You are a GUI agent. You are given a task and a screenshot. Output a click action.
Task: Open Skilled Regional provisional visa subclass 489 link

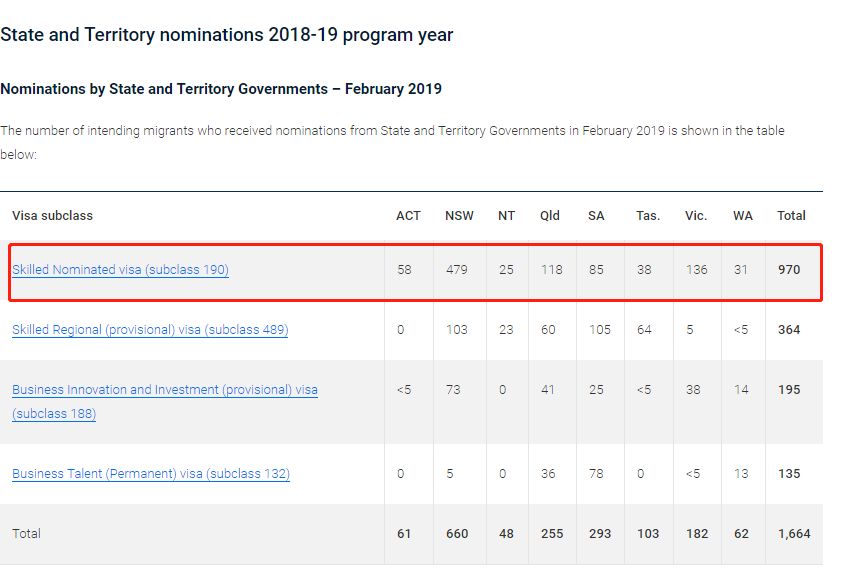tap(150, 330)
